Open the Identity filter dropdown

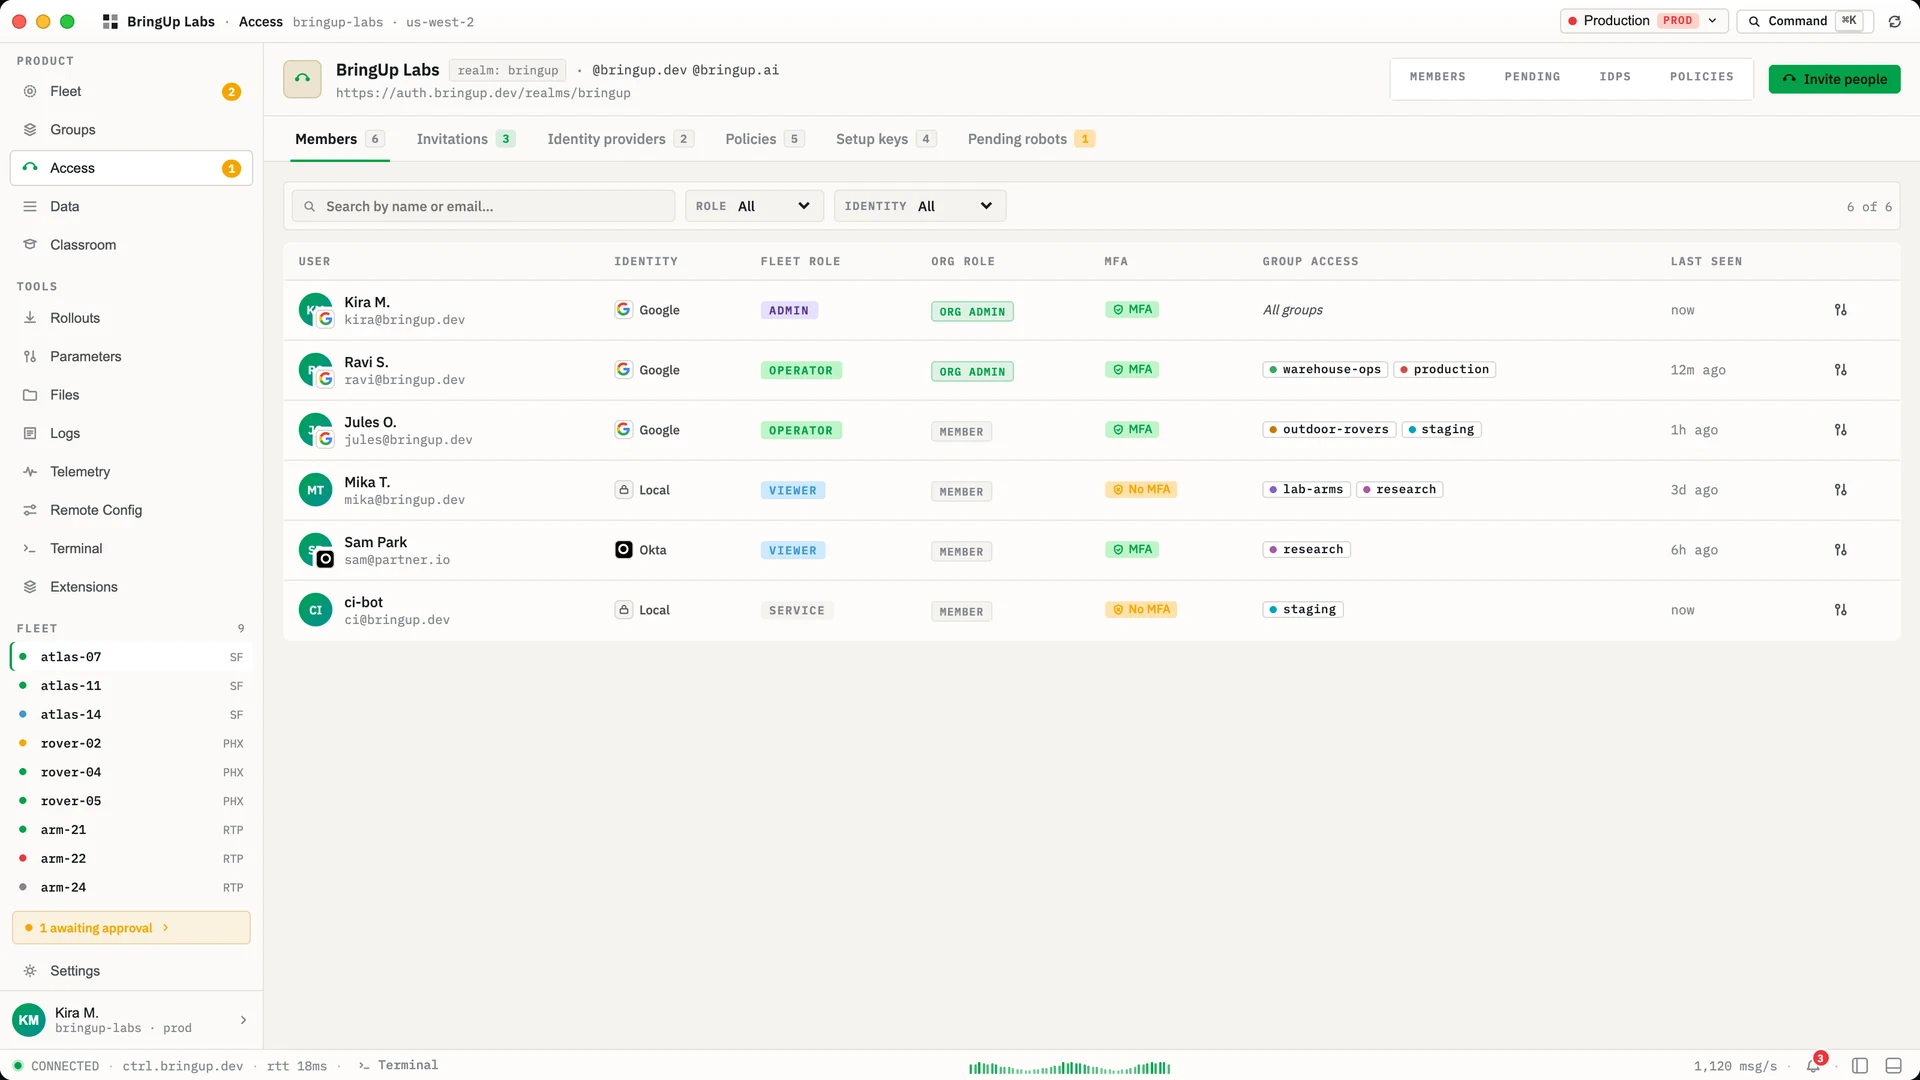coord(920,206)
